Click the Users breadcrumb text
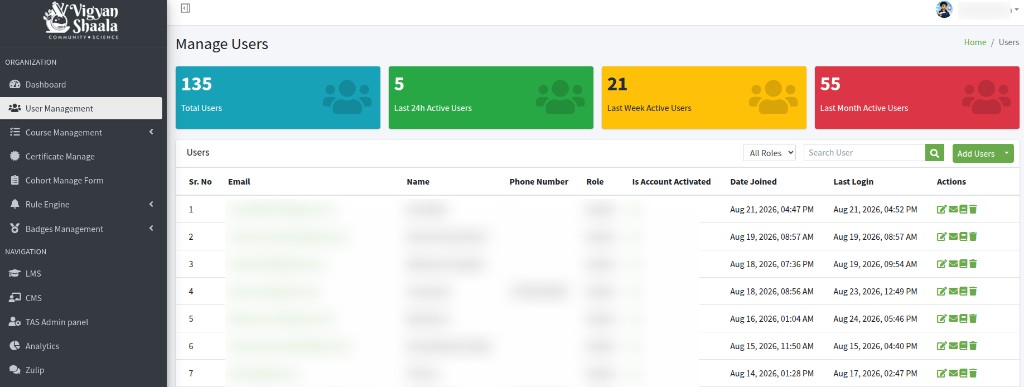The width and height of the screenshot is (1024, 387). coord(1008,42)
